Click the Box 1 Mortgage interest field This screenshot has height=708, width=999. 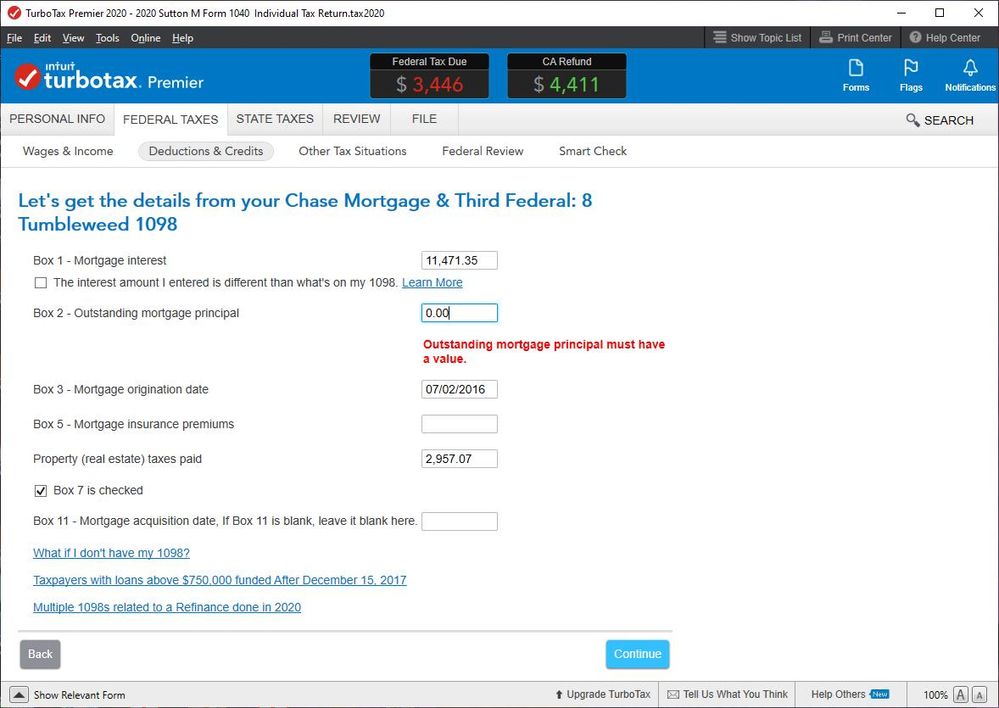pyautogui.click(x=459, y=261)
